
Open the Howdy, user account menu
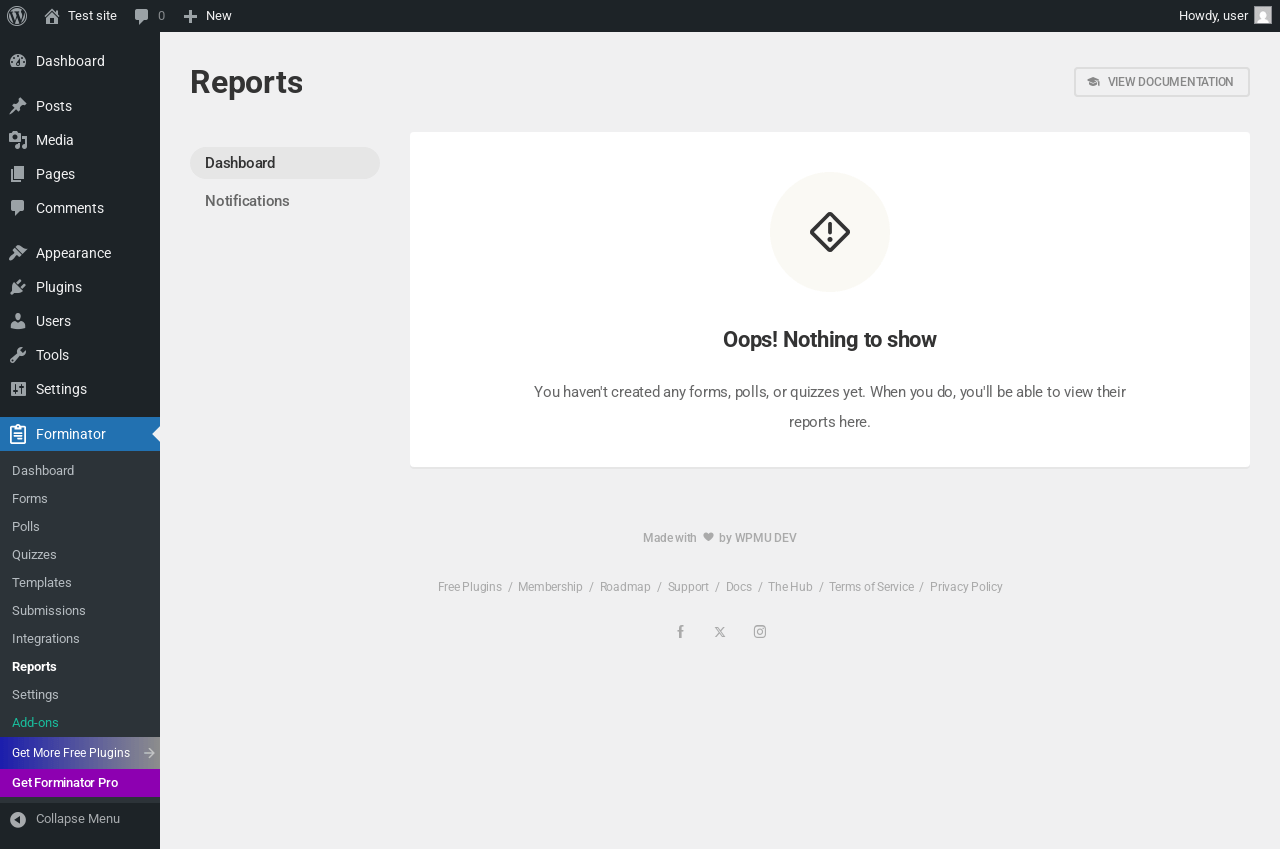pos(1225,16)
